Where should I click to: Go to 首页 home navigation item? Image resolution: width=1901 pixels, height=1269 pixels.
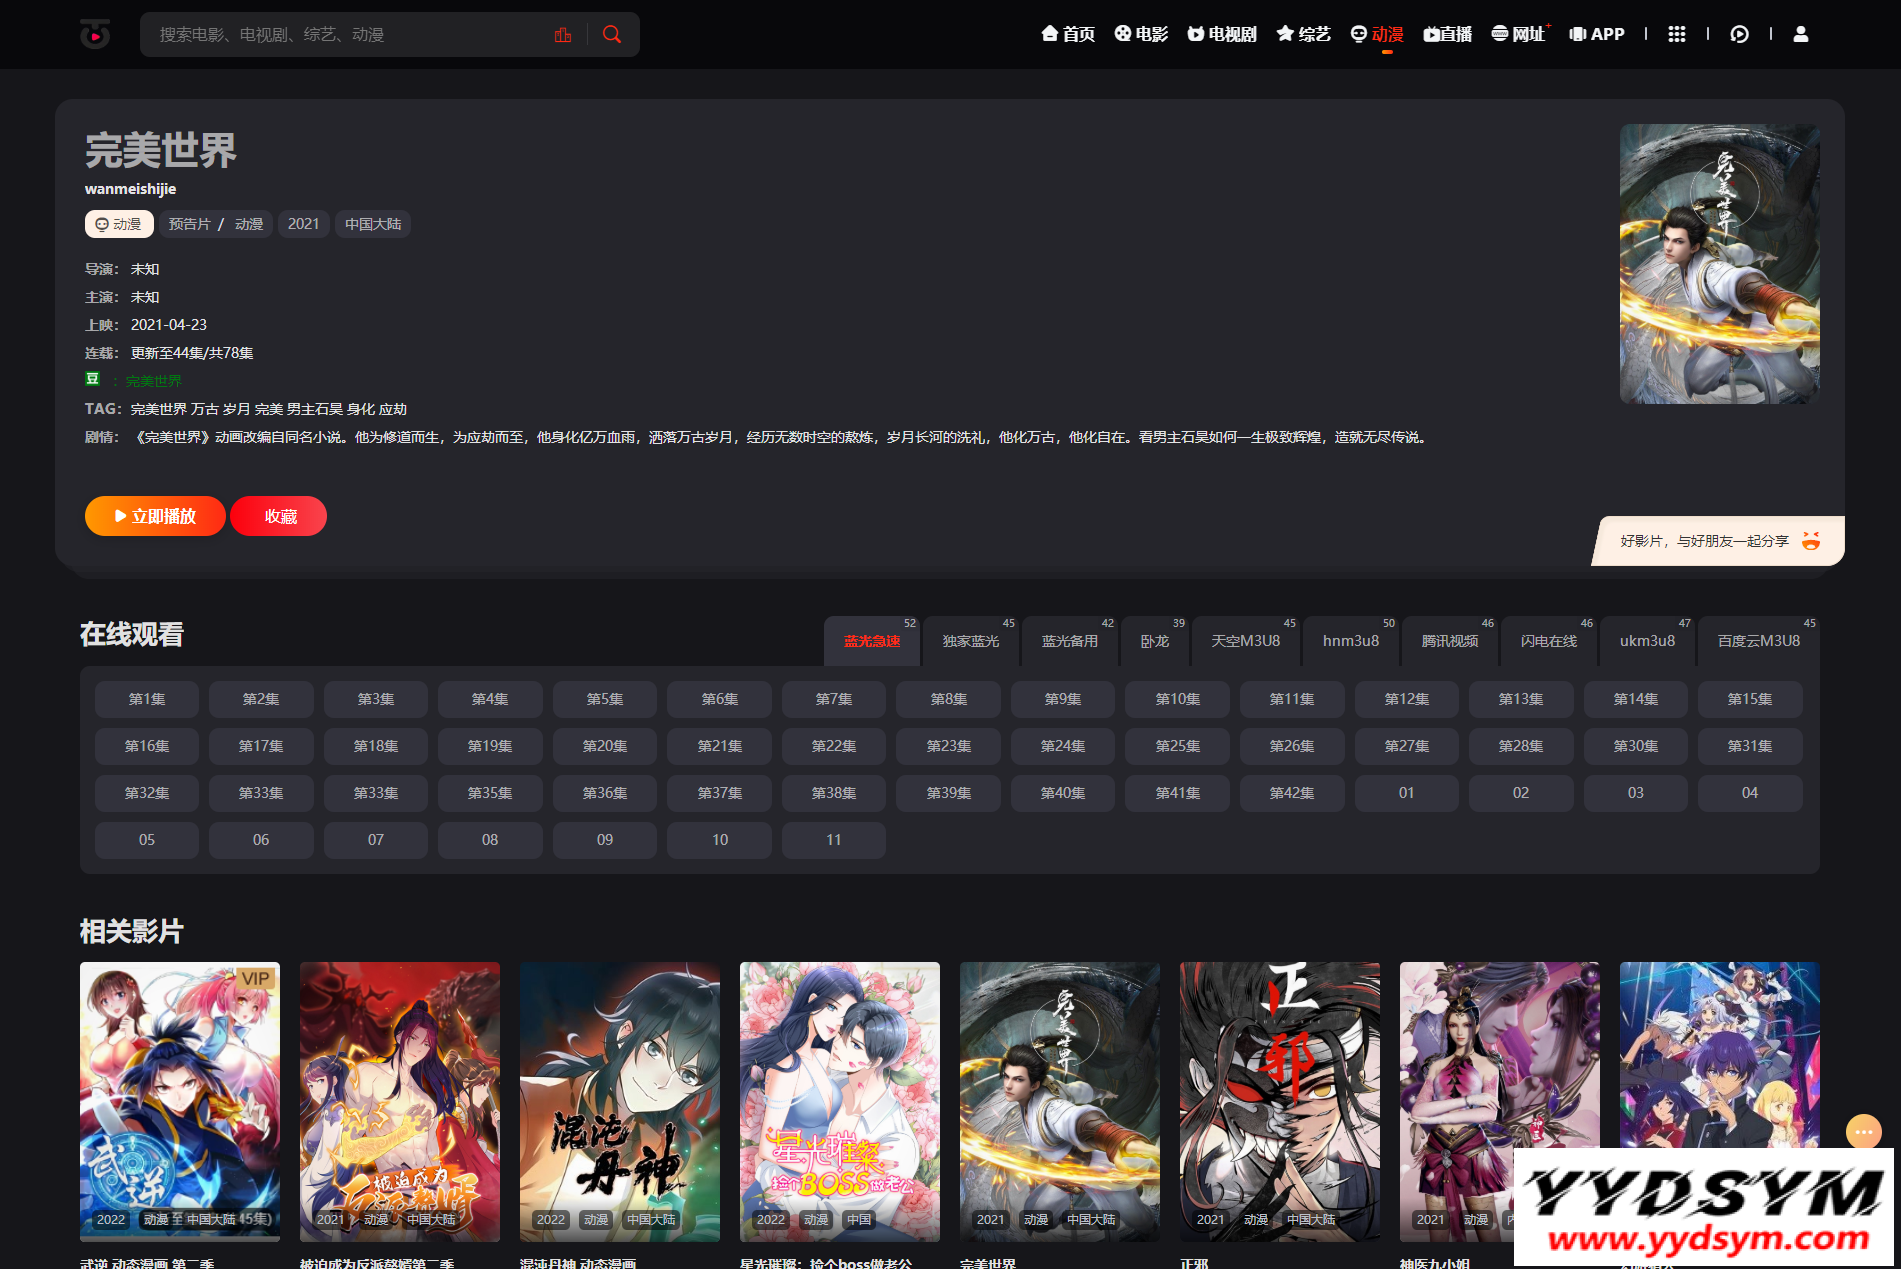[x=1068, y=34]
